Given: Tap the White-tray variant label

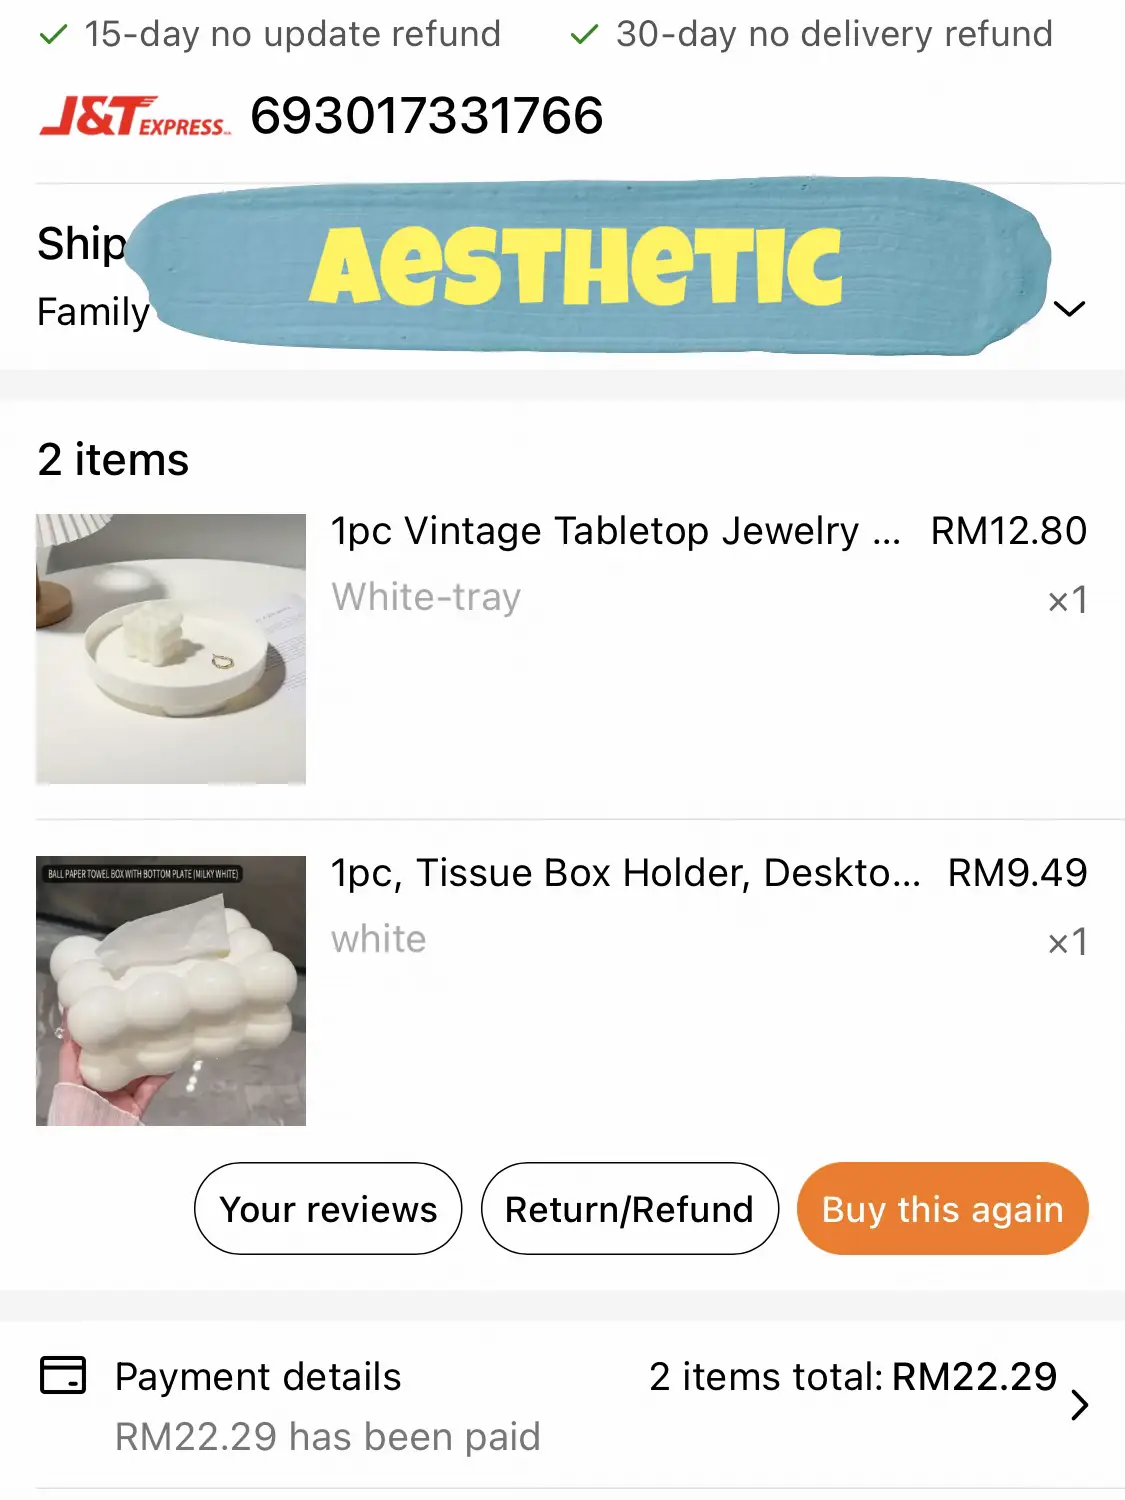Looking at the screenshot, I should click(426, 597).
